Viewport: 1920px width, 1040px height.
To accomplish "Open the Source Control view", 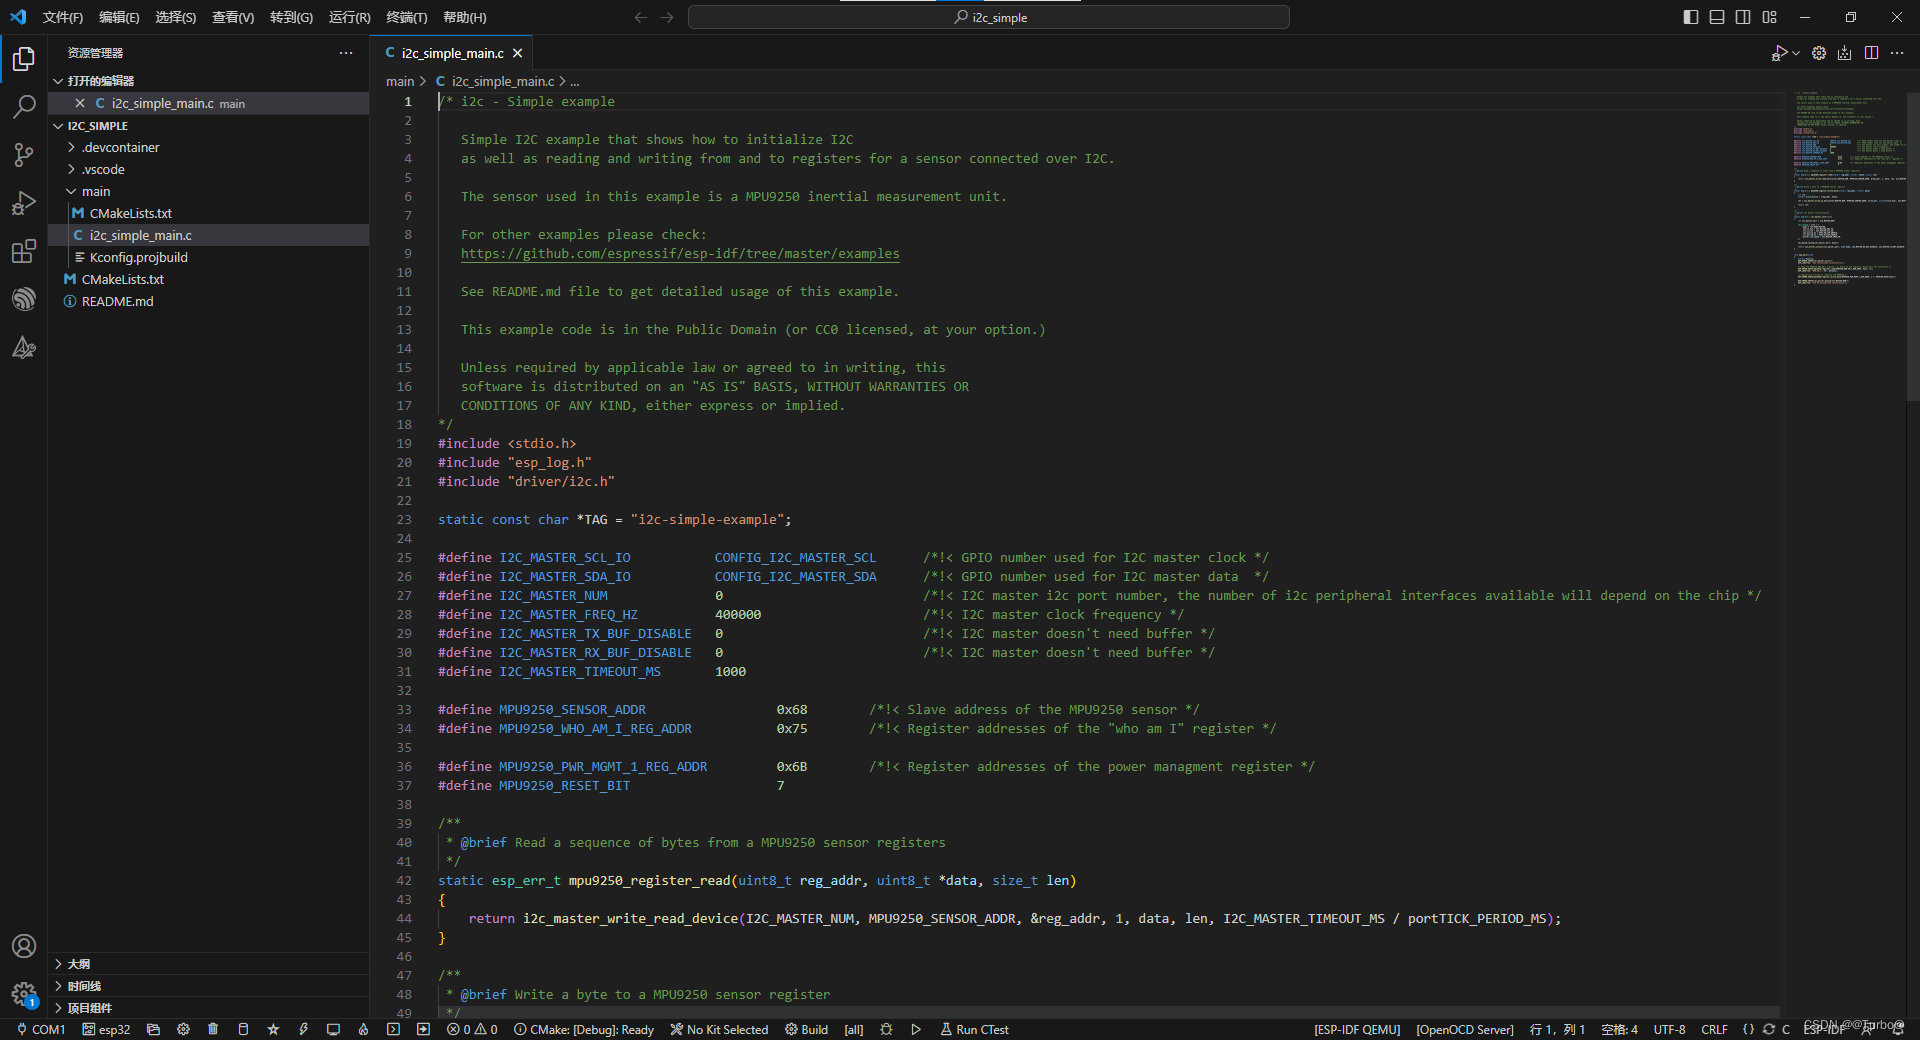I will point(24,155).
